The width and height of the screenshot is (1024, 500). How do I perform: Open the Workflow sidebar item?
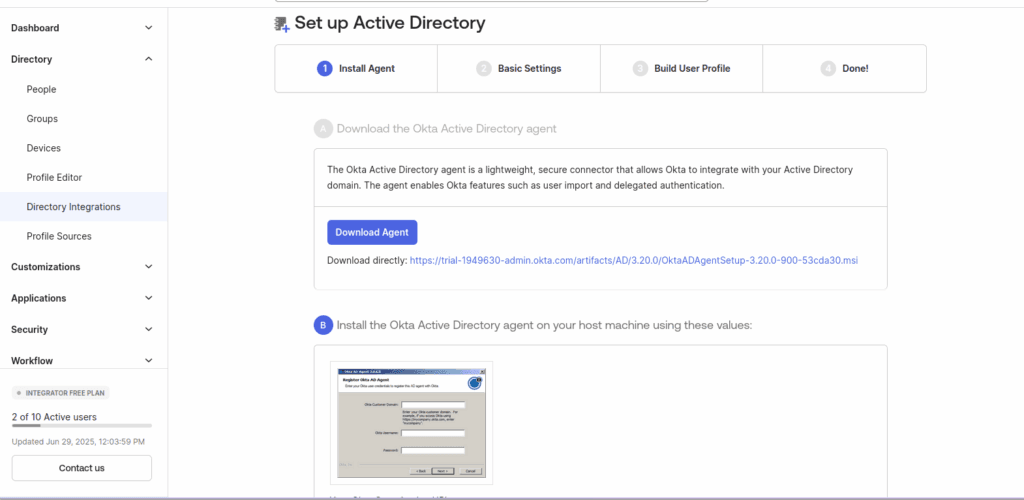click(x=32, y=361)
